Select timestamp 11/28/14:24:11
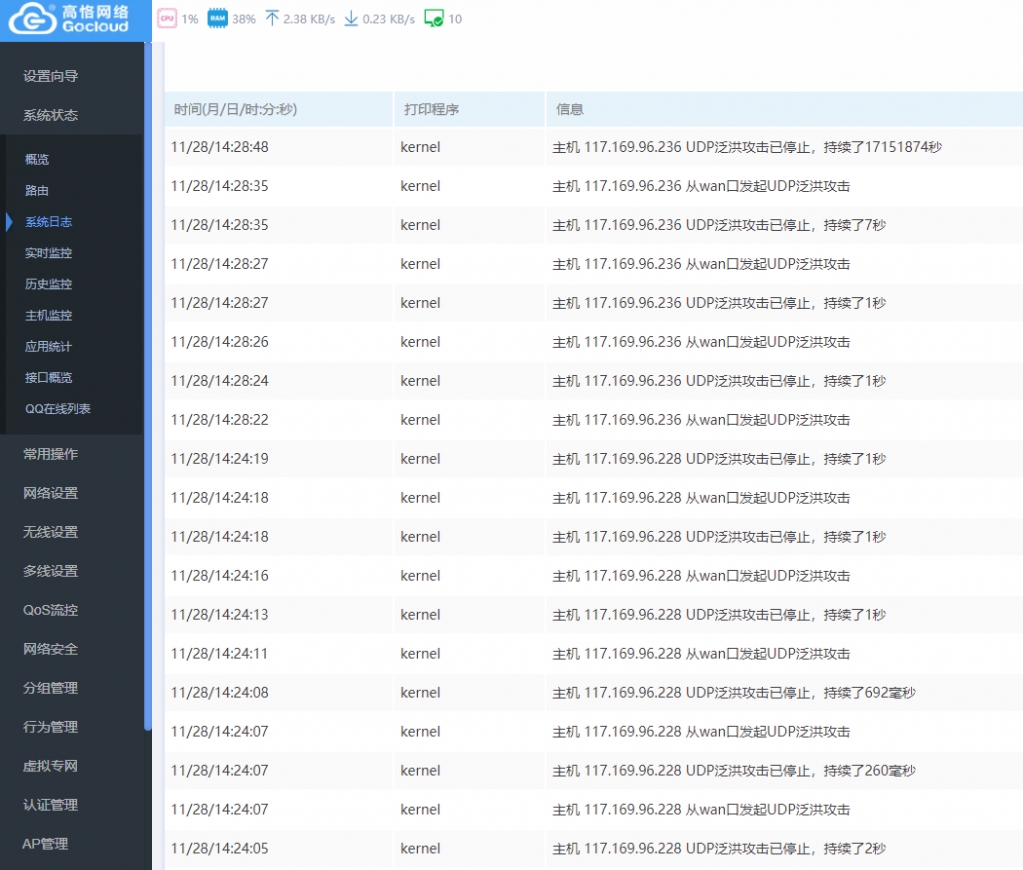Viewport: 1023px width, 870px height. click(x=220, y=653)
